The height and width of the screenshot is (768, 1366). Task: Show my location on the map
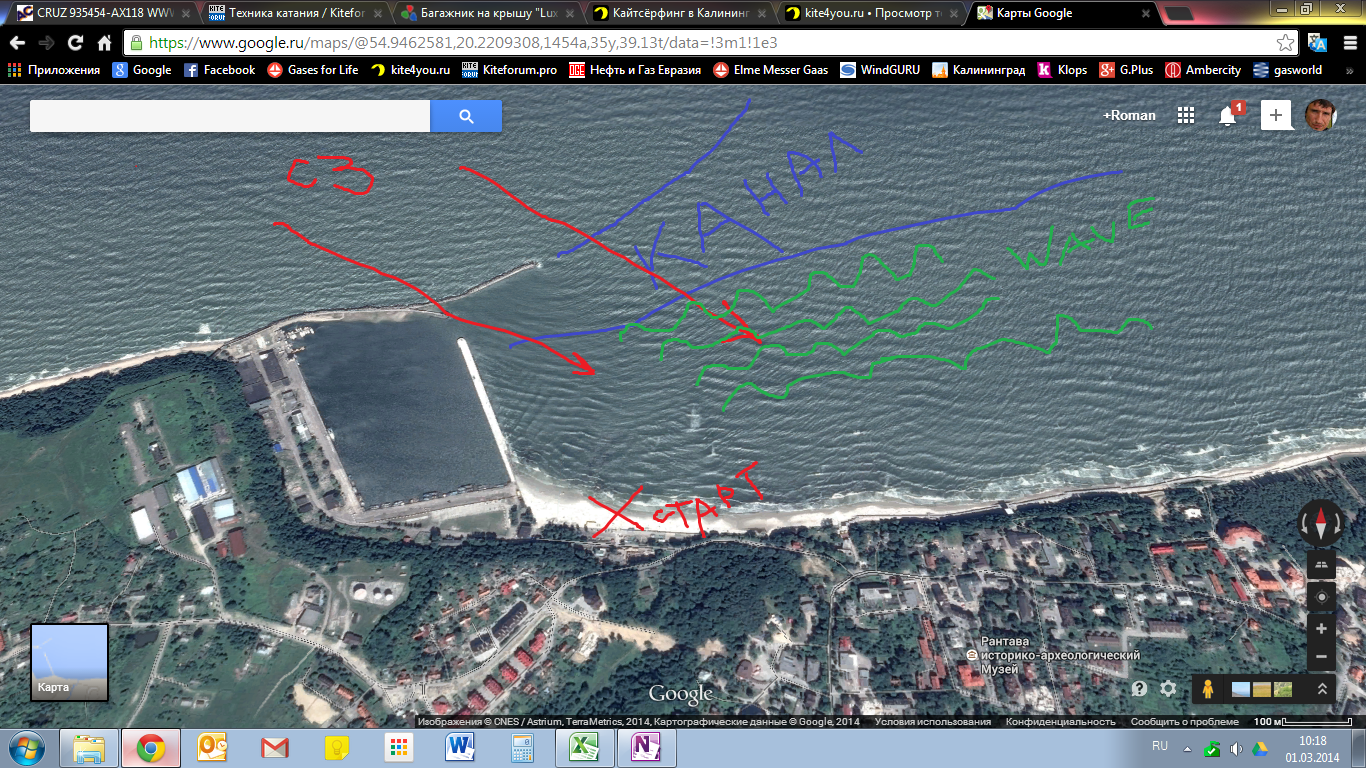1321,597
